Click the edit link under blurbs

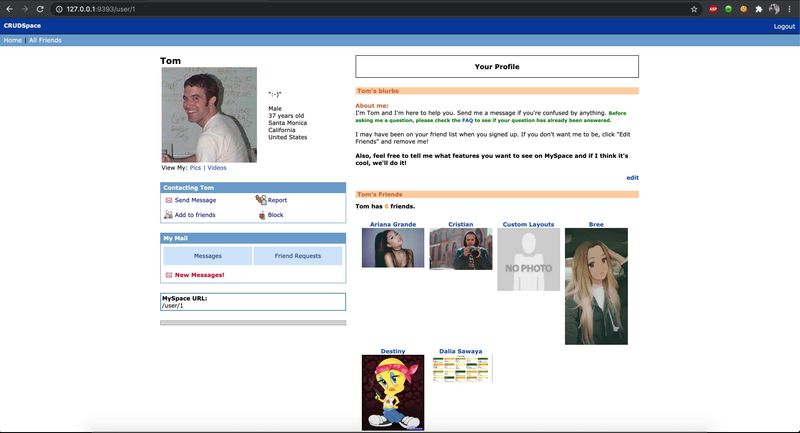pos(633,178)
